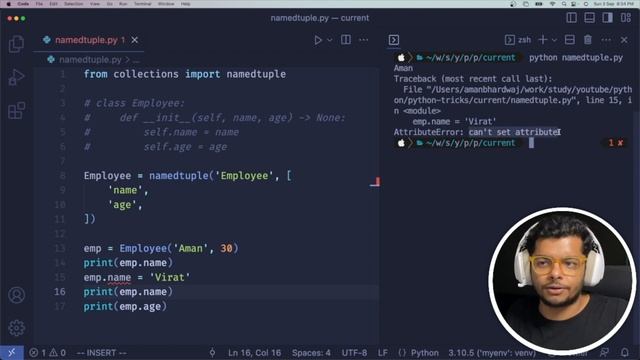Click the terminal prompt input cursor
Image resolution: width=640 pixels, height=360 pixels.
(531, 142)
